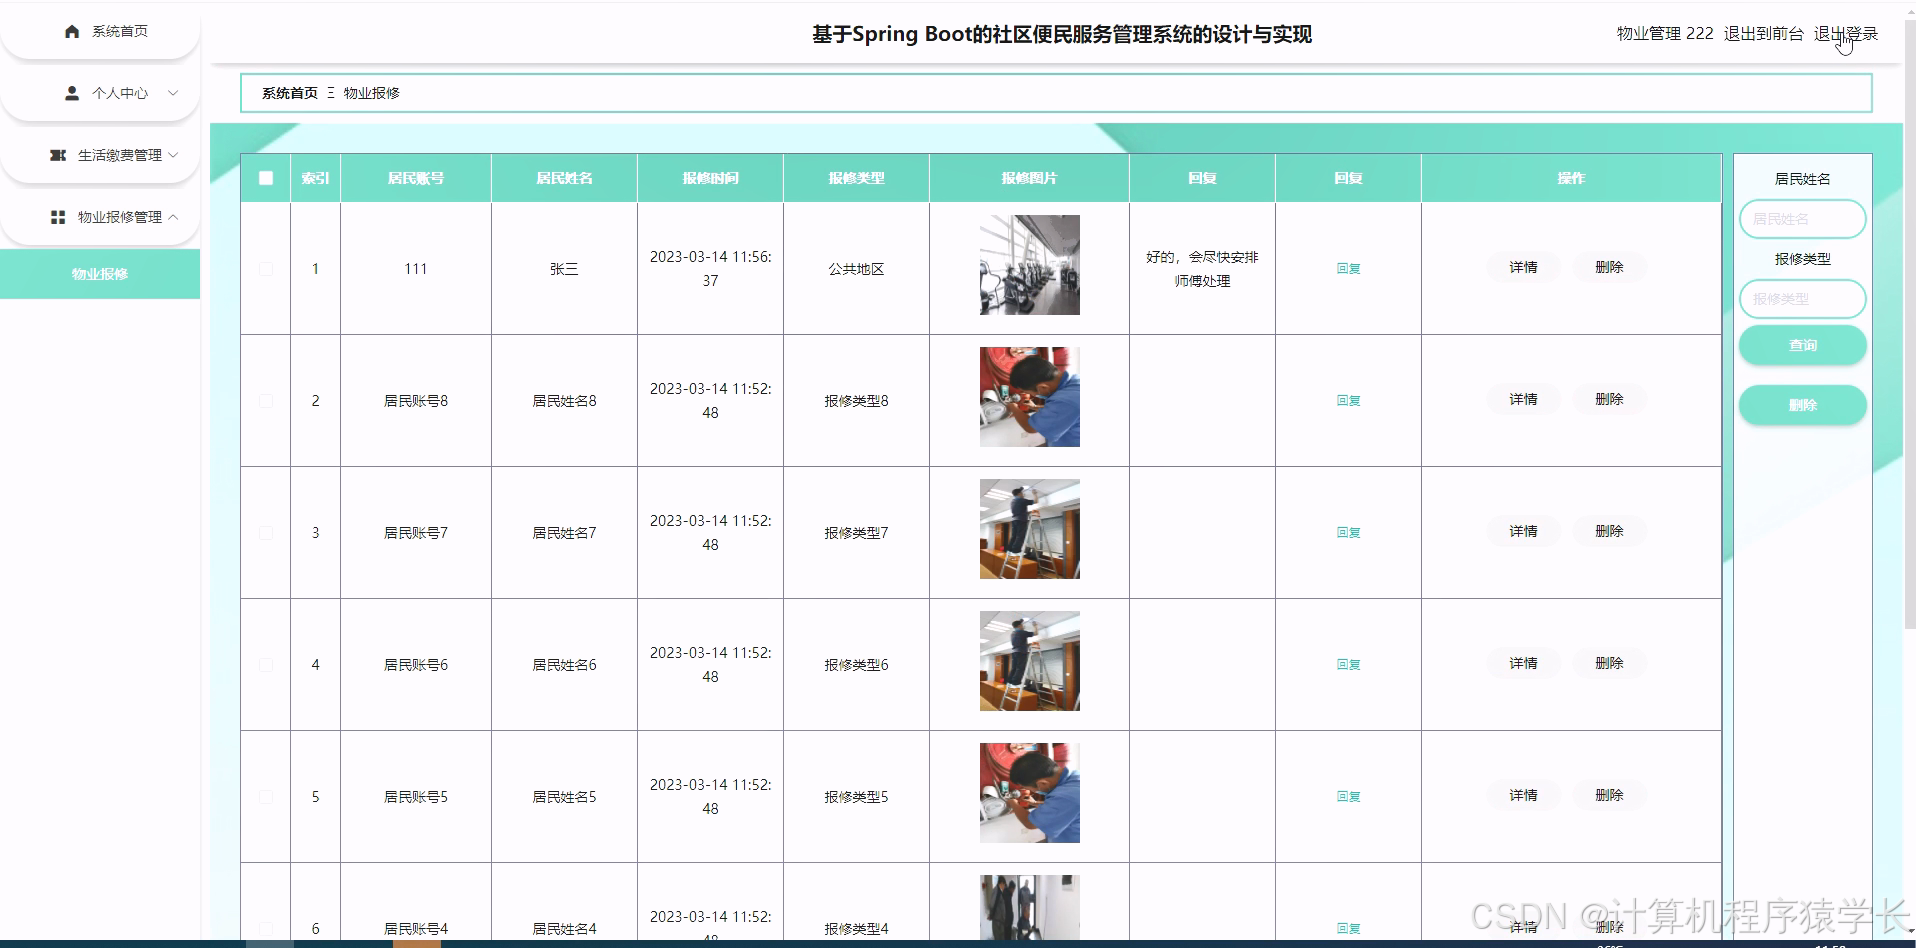1916x948 pixels.
Task: Check the row checkbox for 居民账号8
Action: pyautogui.click(x=266, y=401)
